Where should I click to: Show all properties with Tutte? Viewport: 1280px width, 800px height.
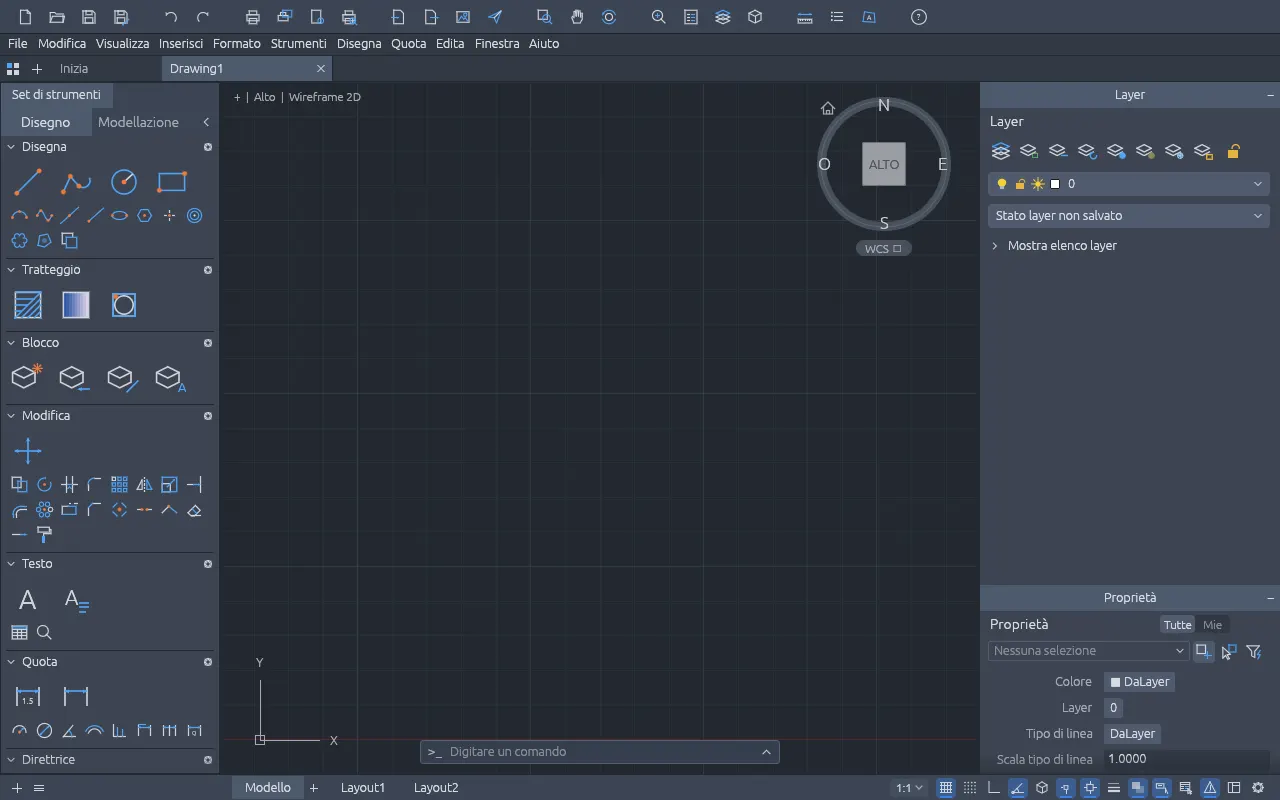click(1177, 625)
